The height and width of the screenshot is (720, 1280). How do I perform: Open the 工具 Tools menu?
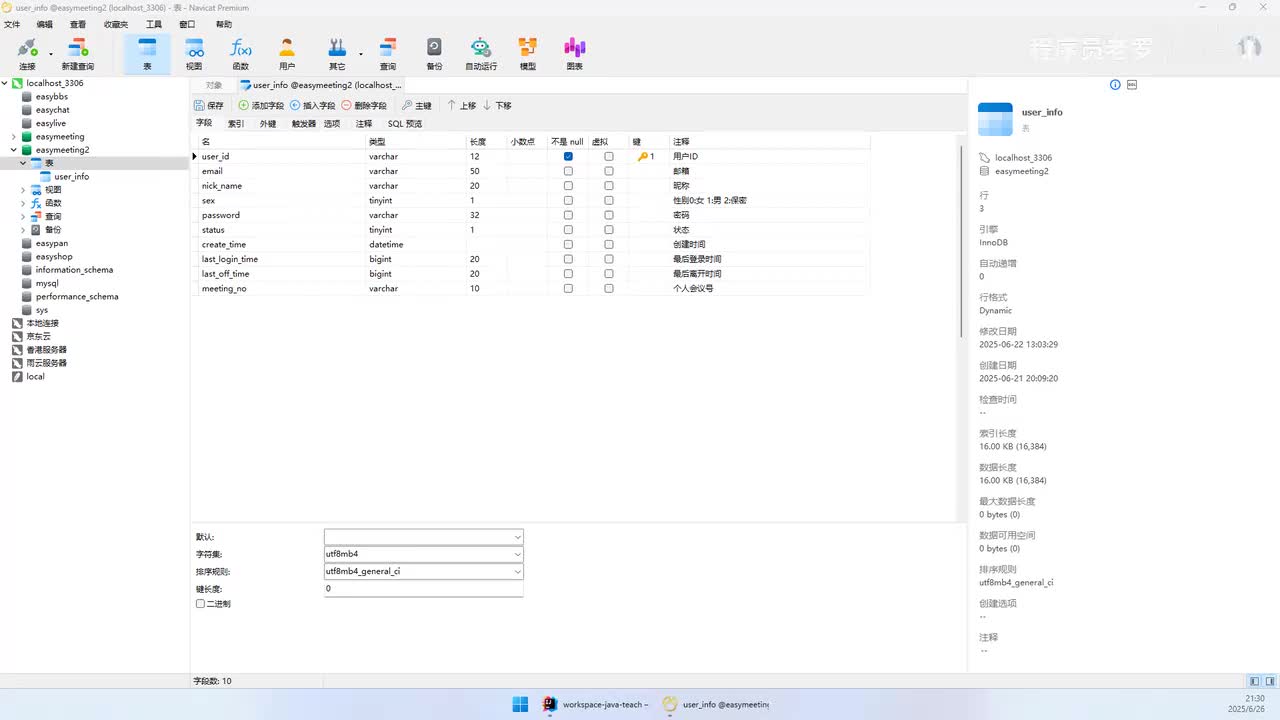154,24
